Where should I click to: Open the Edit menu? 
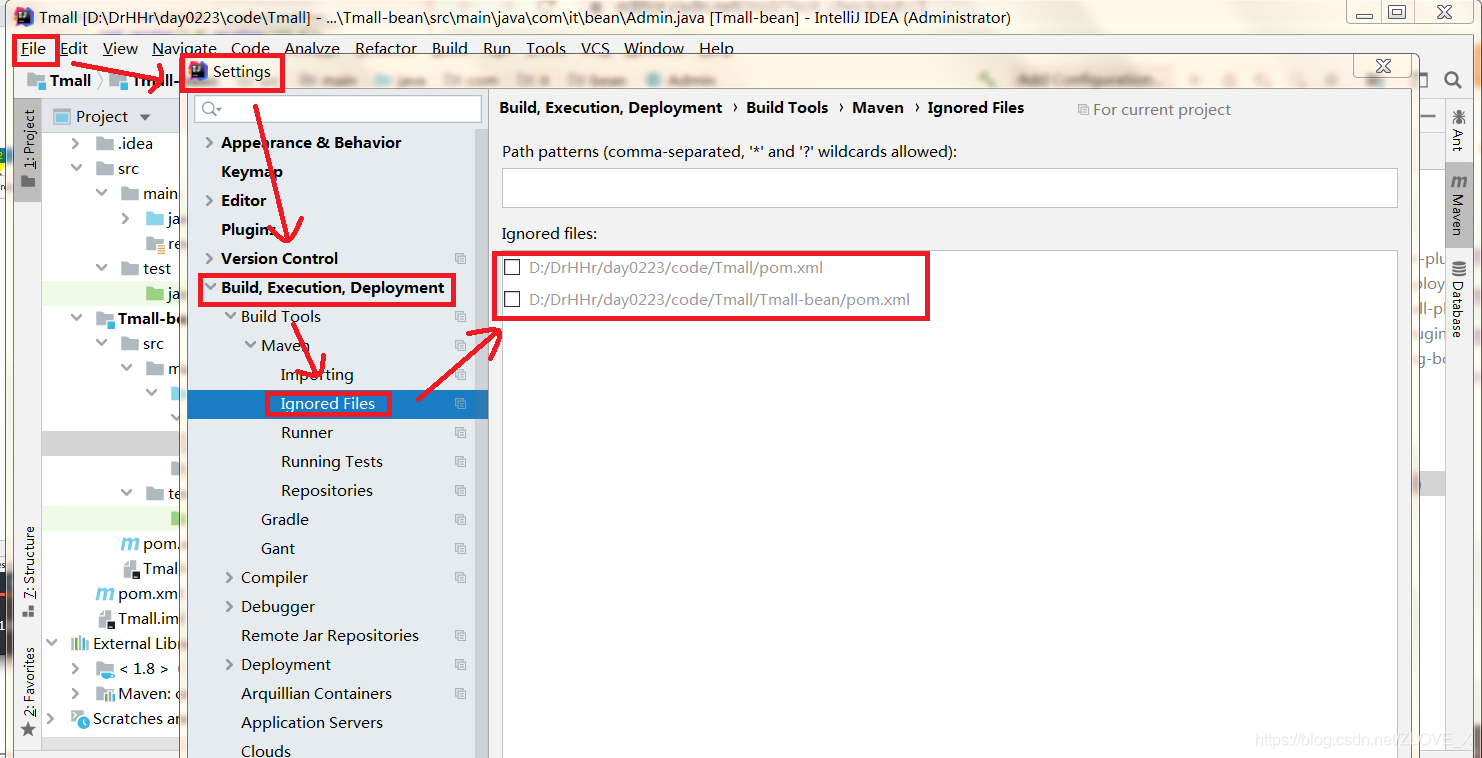tap(73, 48)
